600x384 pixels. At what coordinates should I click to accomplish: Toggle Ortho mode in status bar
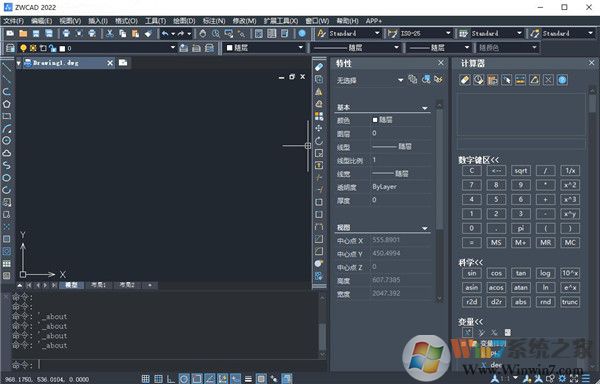pos(171,379)
